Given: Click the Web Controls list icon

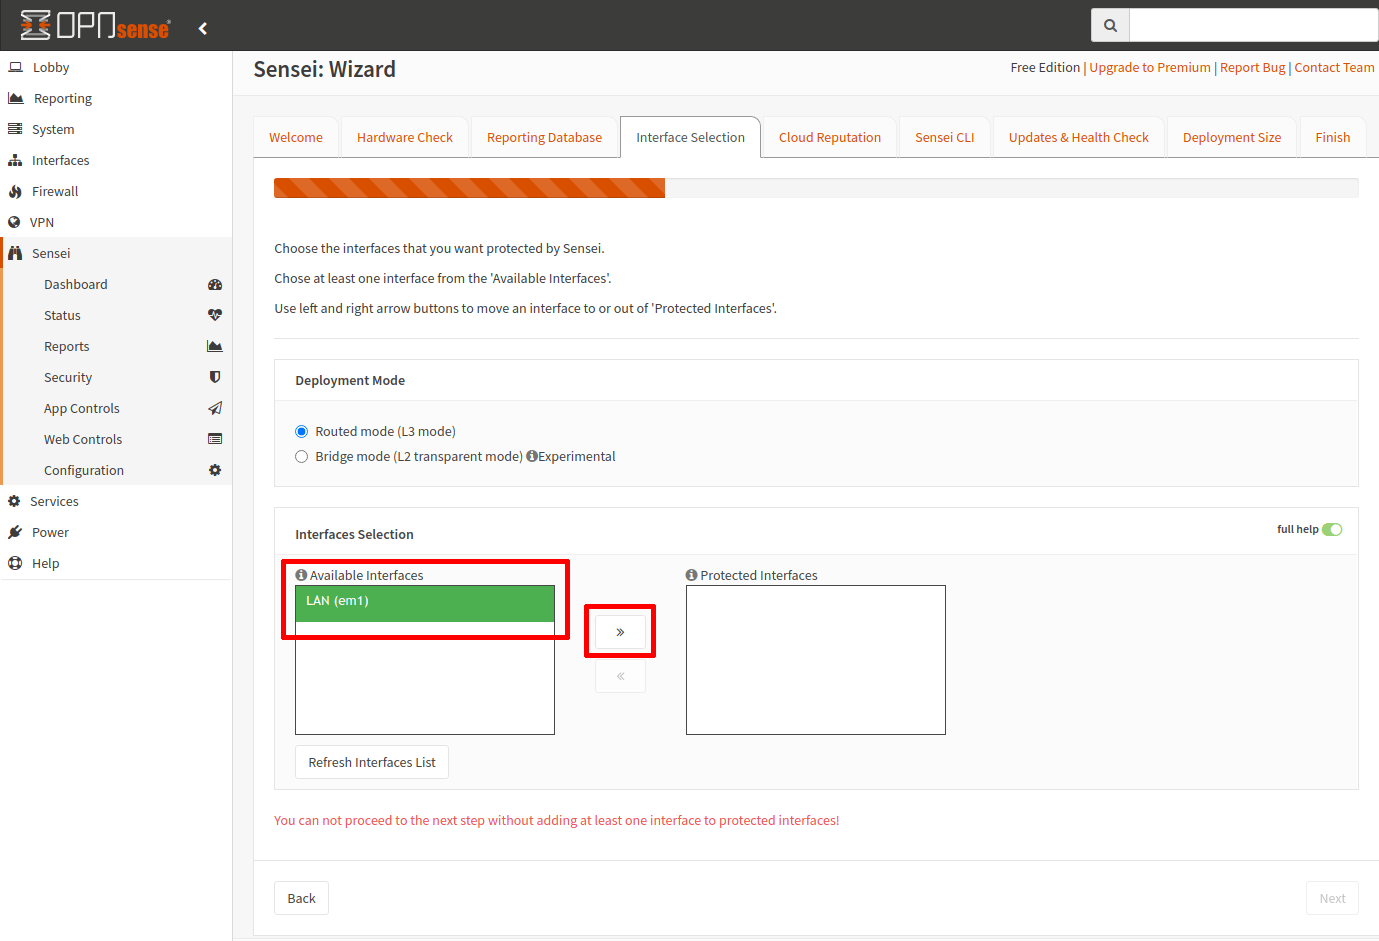Looking at the screenshot, I should (214, 439).
